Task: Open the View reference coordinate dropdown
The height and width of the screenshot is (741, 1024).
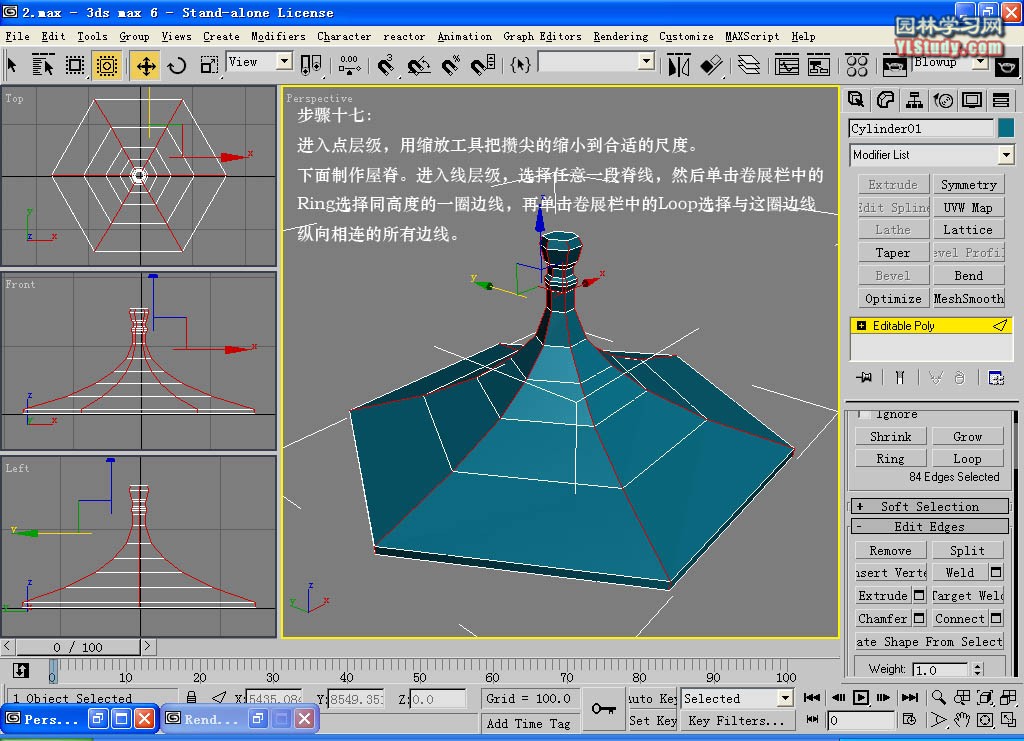Action: 283,62
